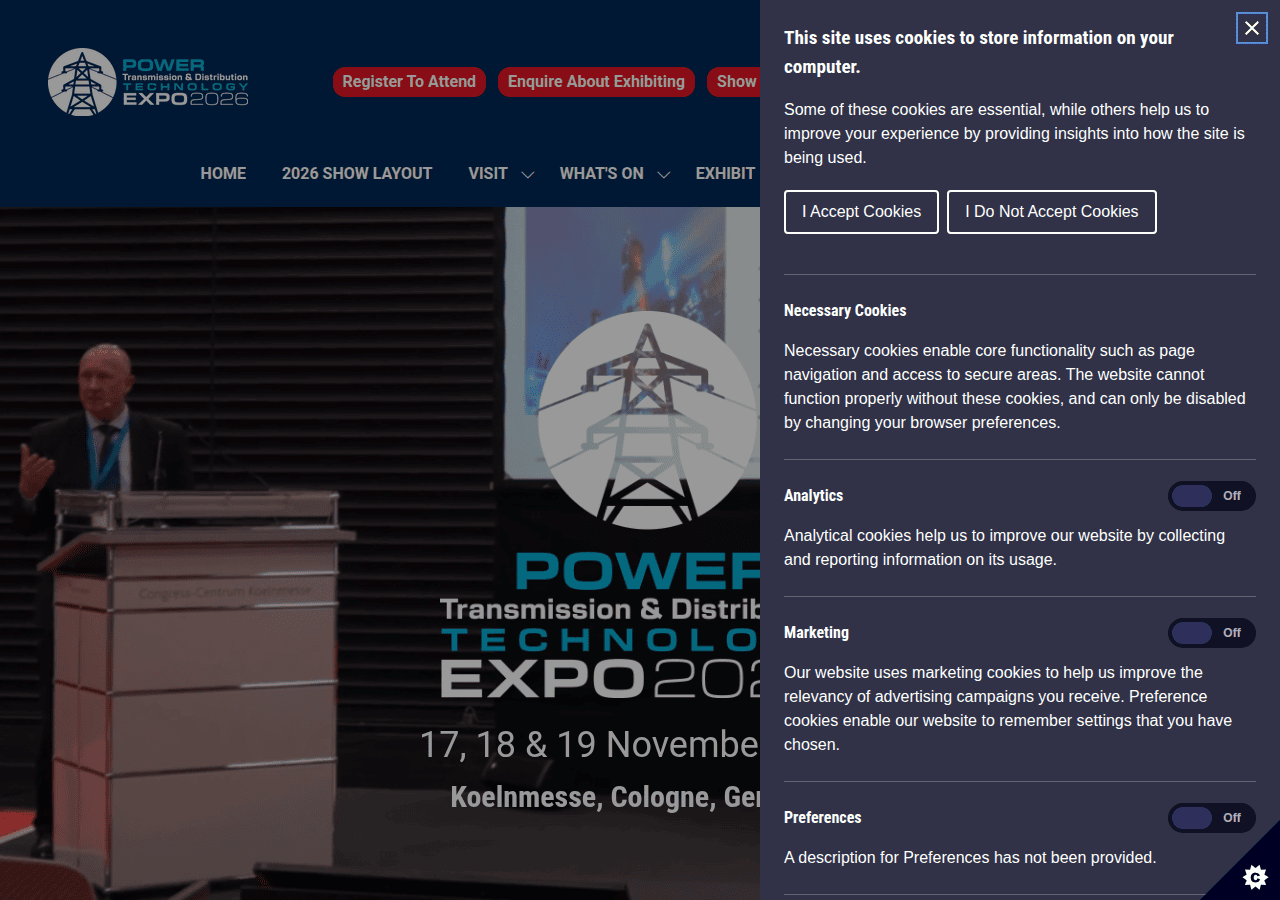Turn on the Analytics cookies toggle
The width and height of the screenshot is (1280, 900).
coord(1212,496)
